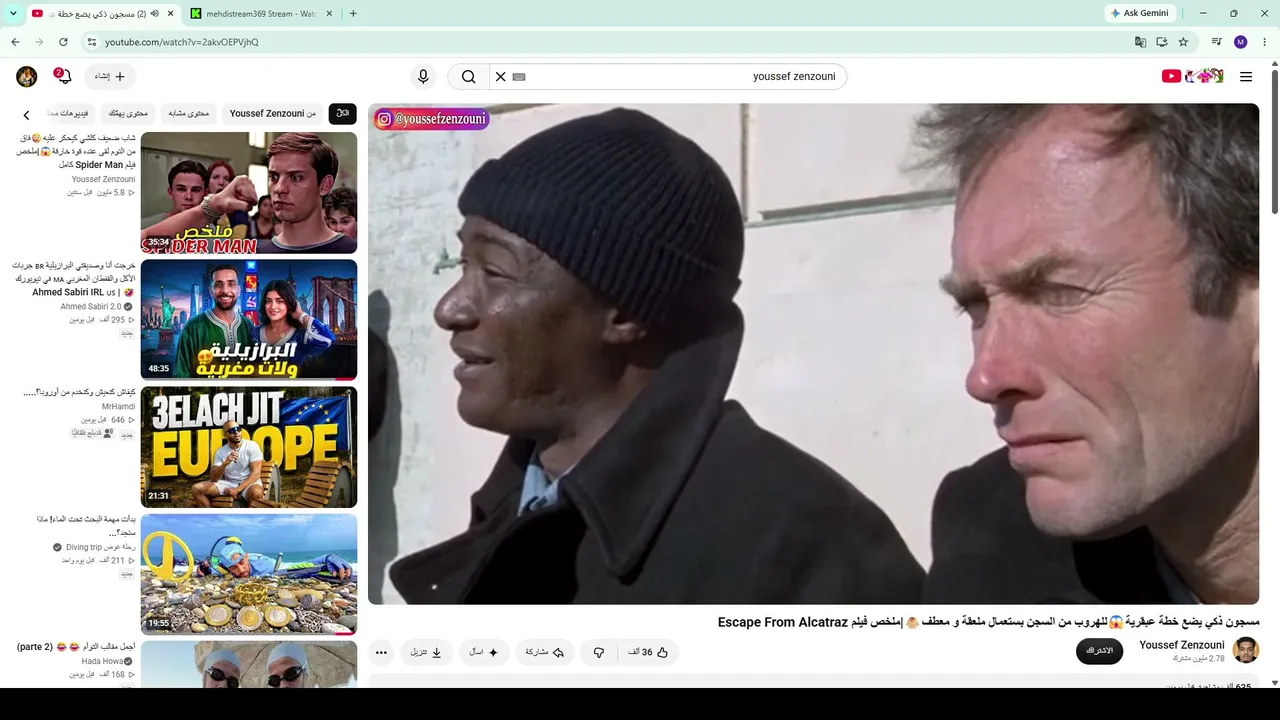The height and width of the screenshot is (720, 1280).
Task: Open the underwater treasure 19:55 video thumbnail
Action: tap(249, 574)
